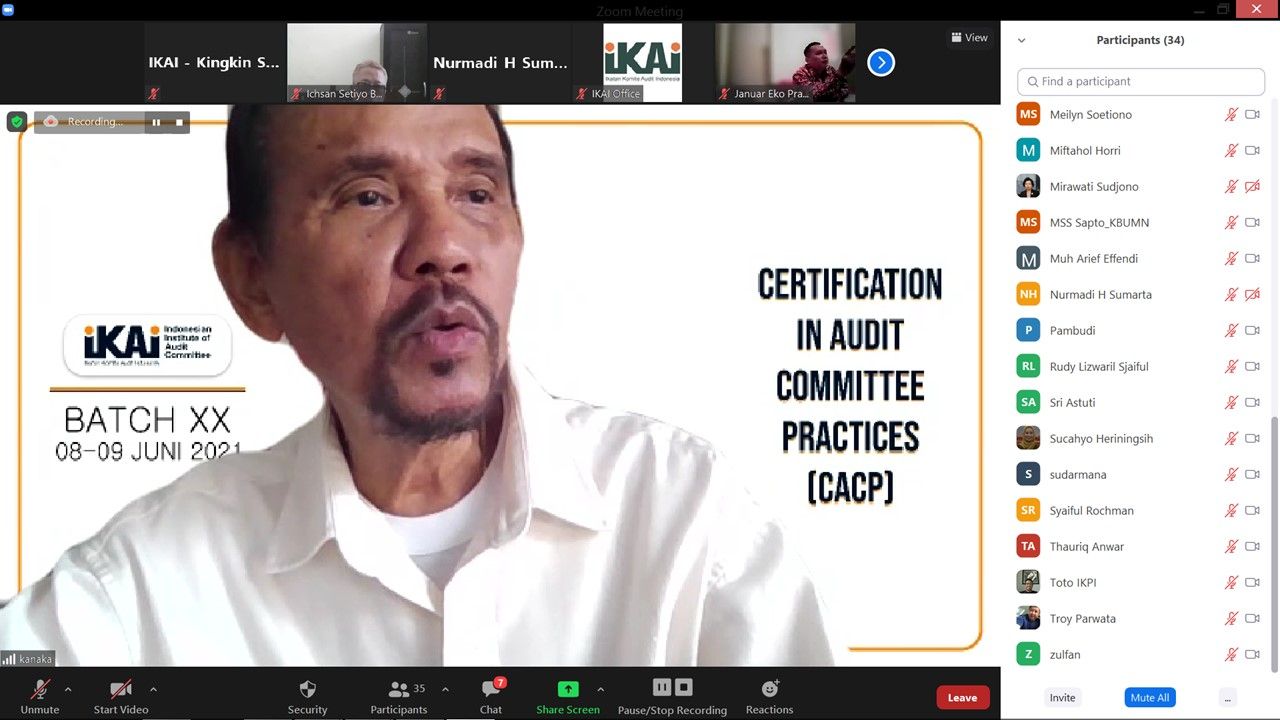Click video icon for Sucahyo Heriningsih
Viewport: 1280px width, 720px height.
pyautogui.click(x=1252, y=439)
